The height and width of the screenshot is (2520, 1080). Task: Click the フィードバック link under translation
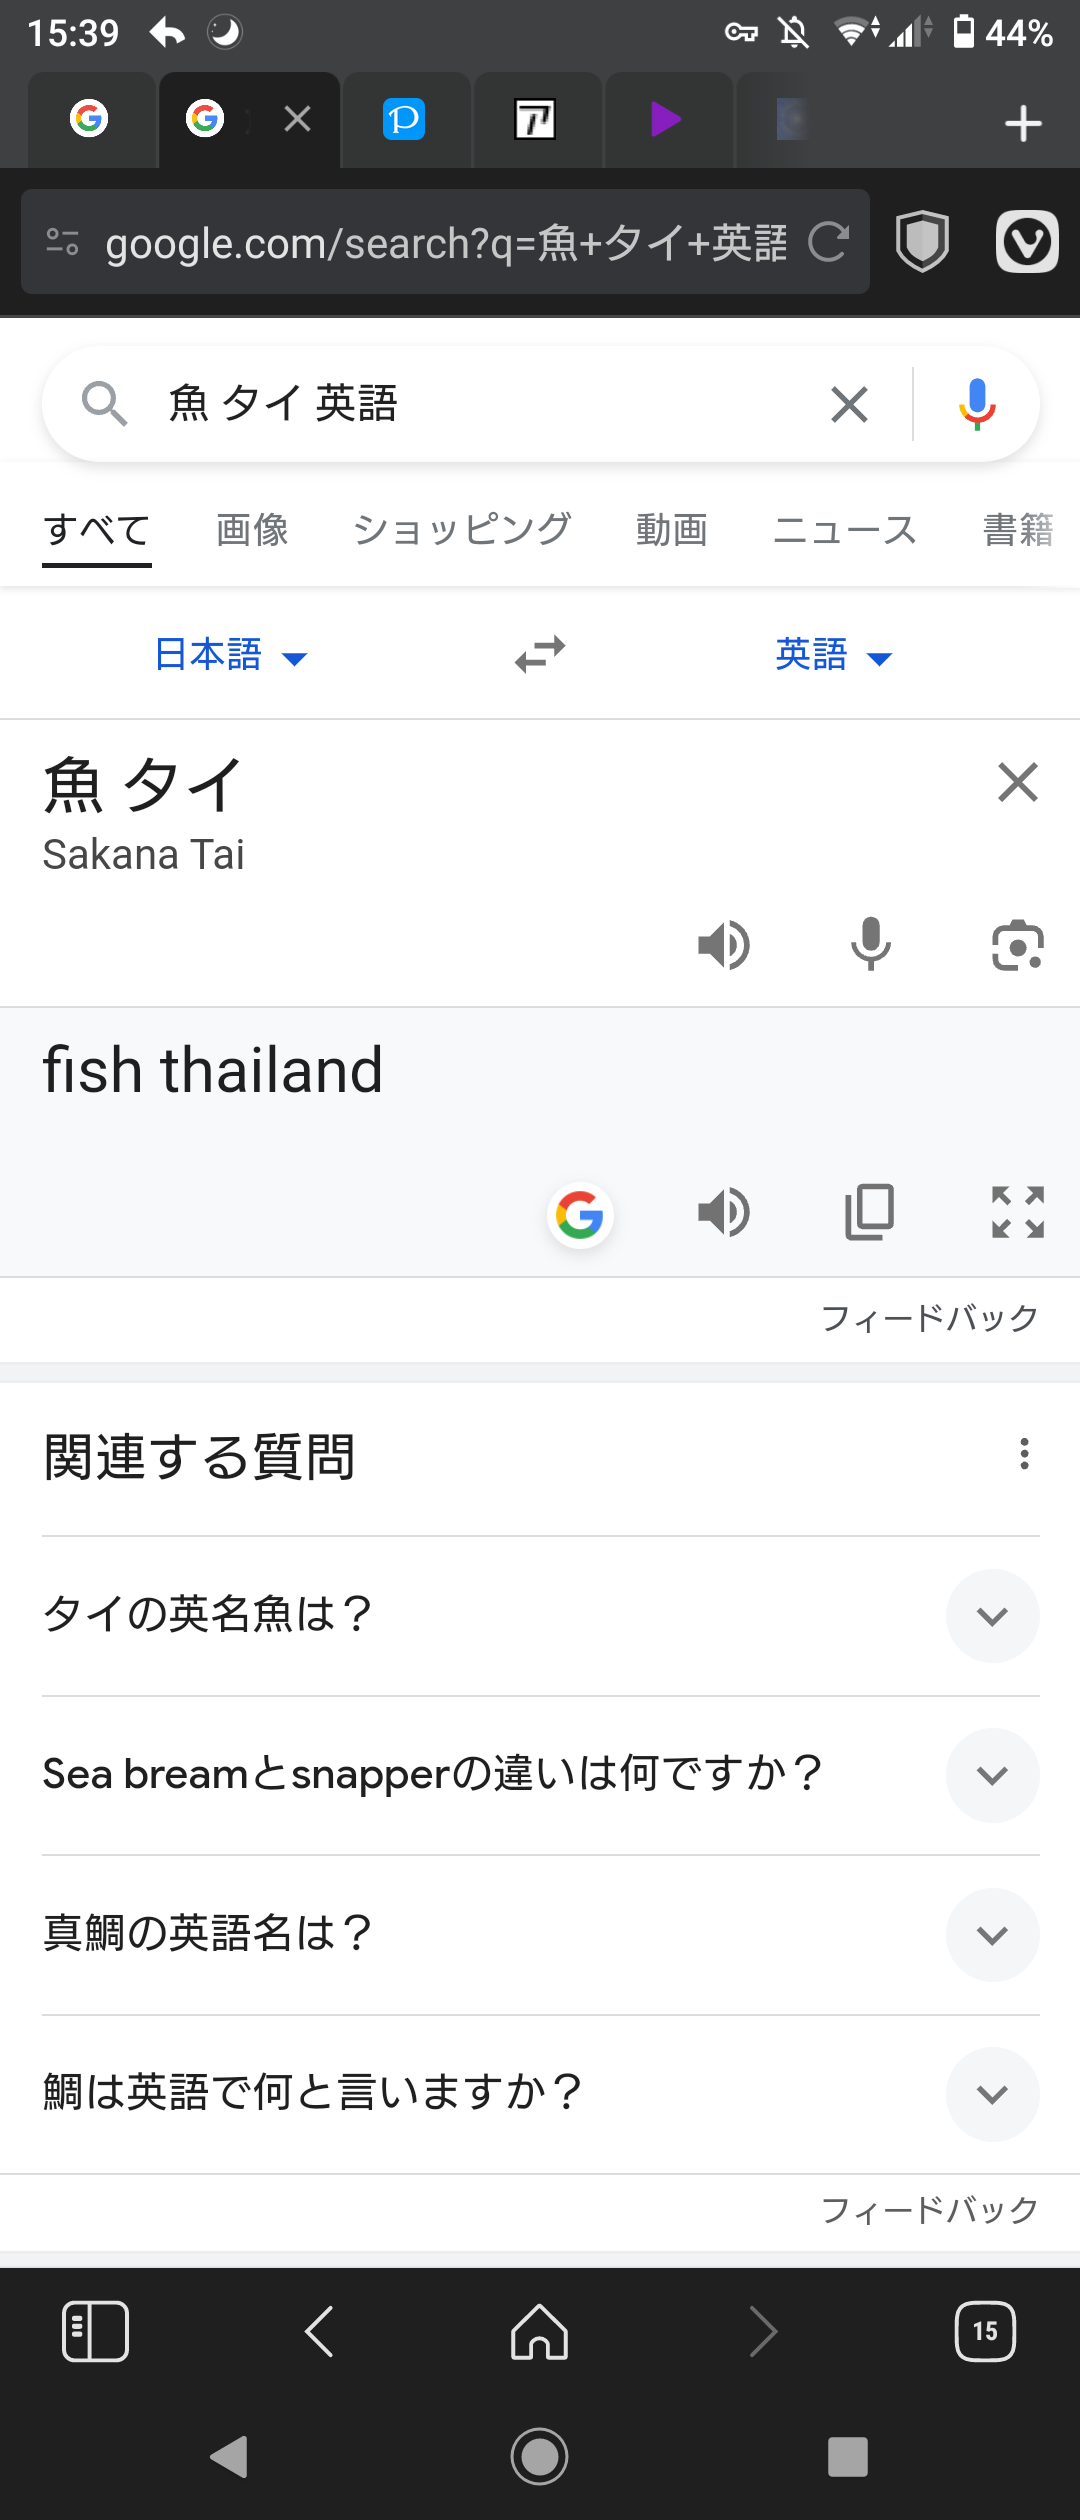[929, 1318]
